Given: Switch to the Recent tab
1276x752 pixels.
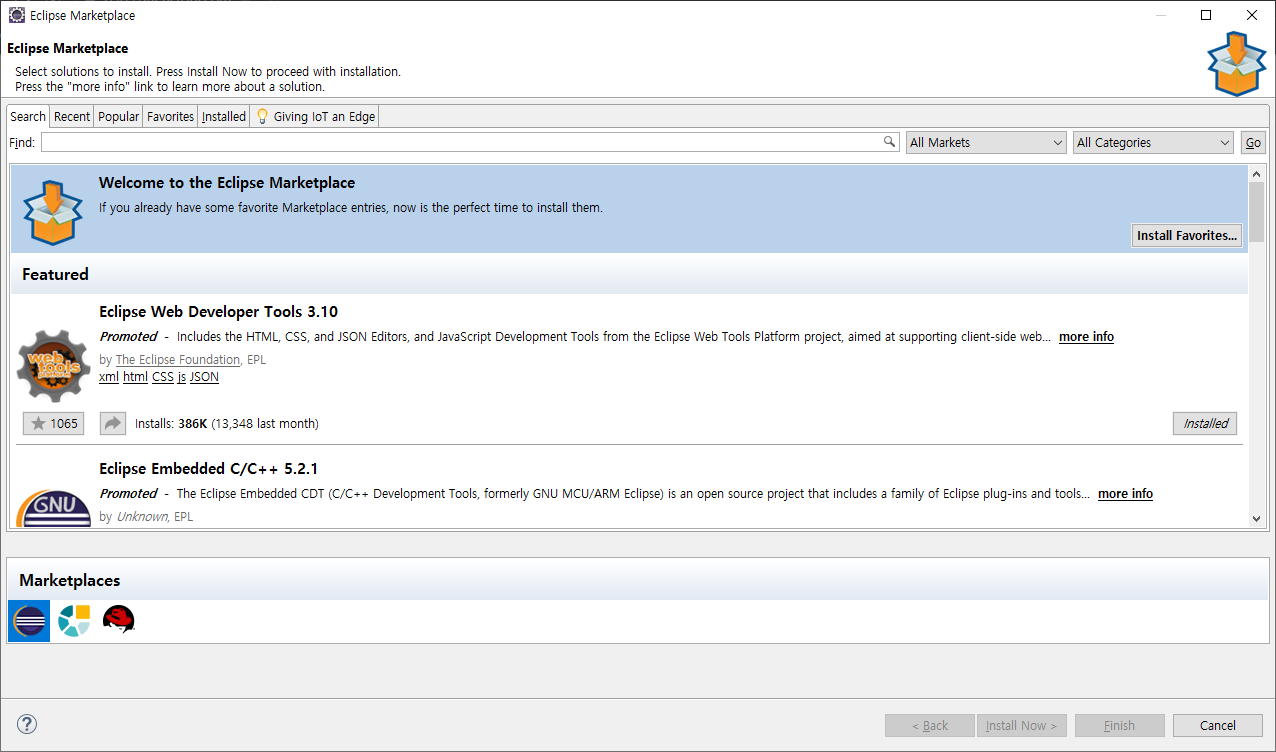Looking at the screenshot, I should pyautogui.click(x=72, y=116).
